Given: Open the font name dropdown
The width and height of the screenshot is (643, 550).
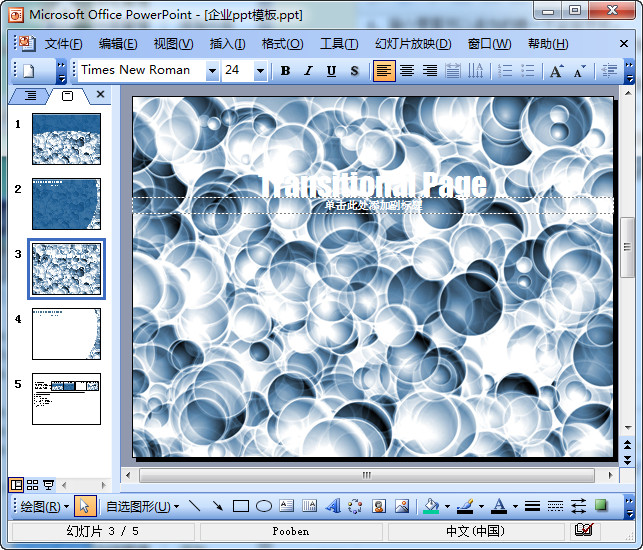Looking at the screenshot, I should click(212, 71).
